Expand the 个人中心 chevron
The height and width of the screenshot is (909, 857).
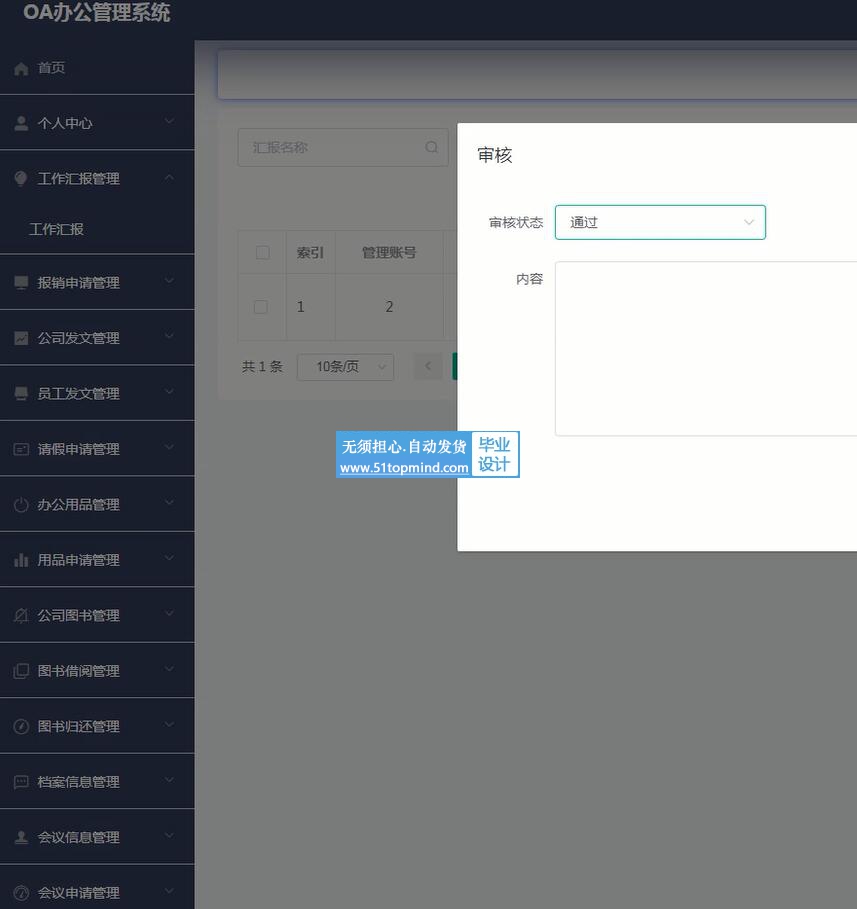point(169,121)
